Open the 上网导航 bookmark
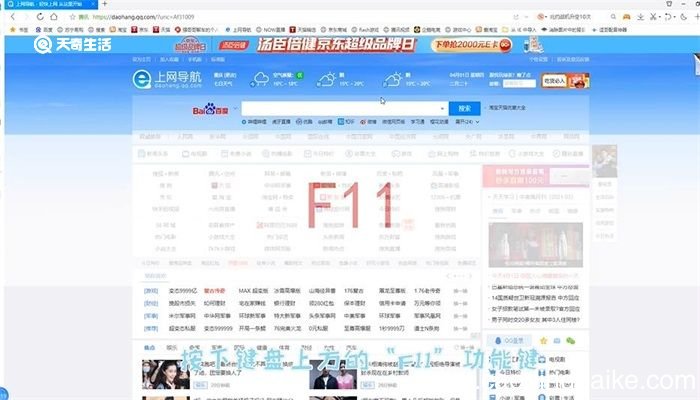This screenshot has height=400, width=700. 238,29
